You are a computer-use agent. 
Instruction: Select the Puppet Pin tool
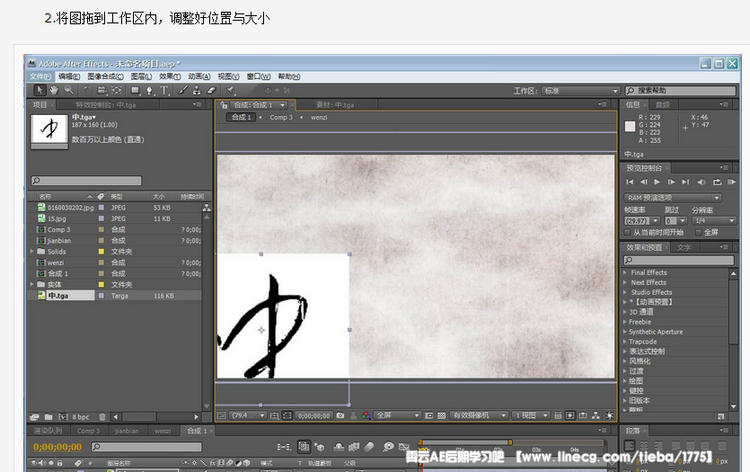[x=231, y=90]
